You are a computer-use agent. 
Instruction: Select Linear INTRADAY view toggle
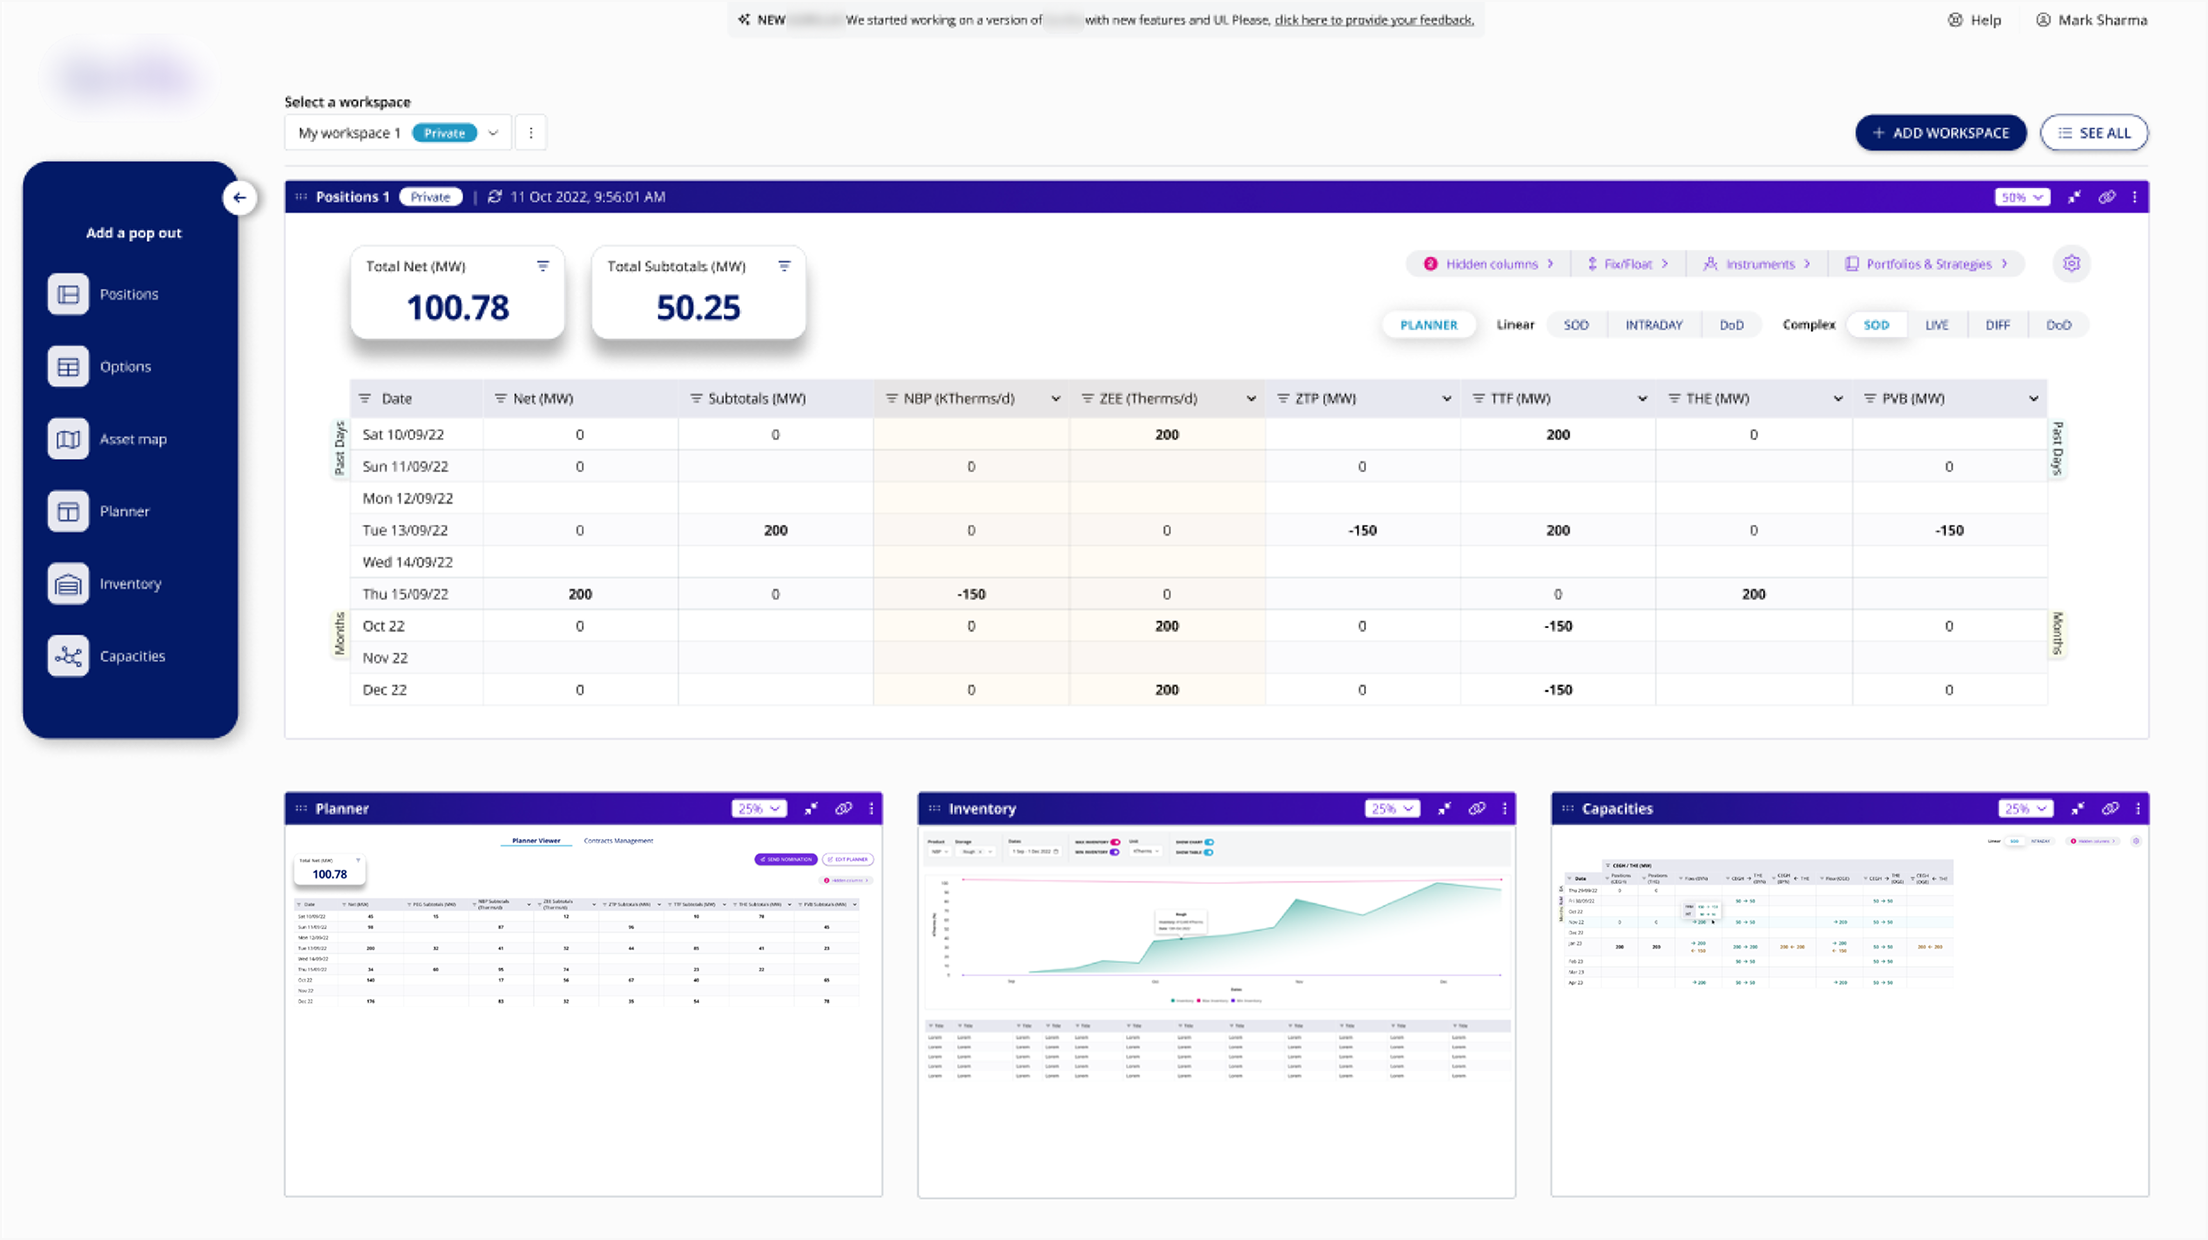pyautogui.click(x=1653, y=325)
